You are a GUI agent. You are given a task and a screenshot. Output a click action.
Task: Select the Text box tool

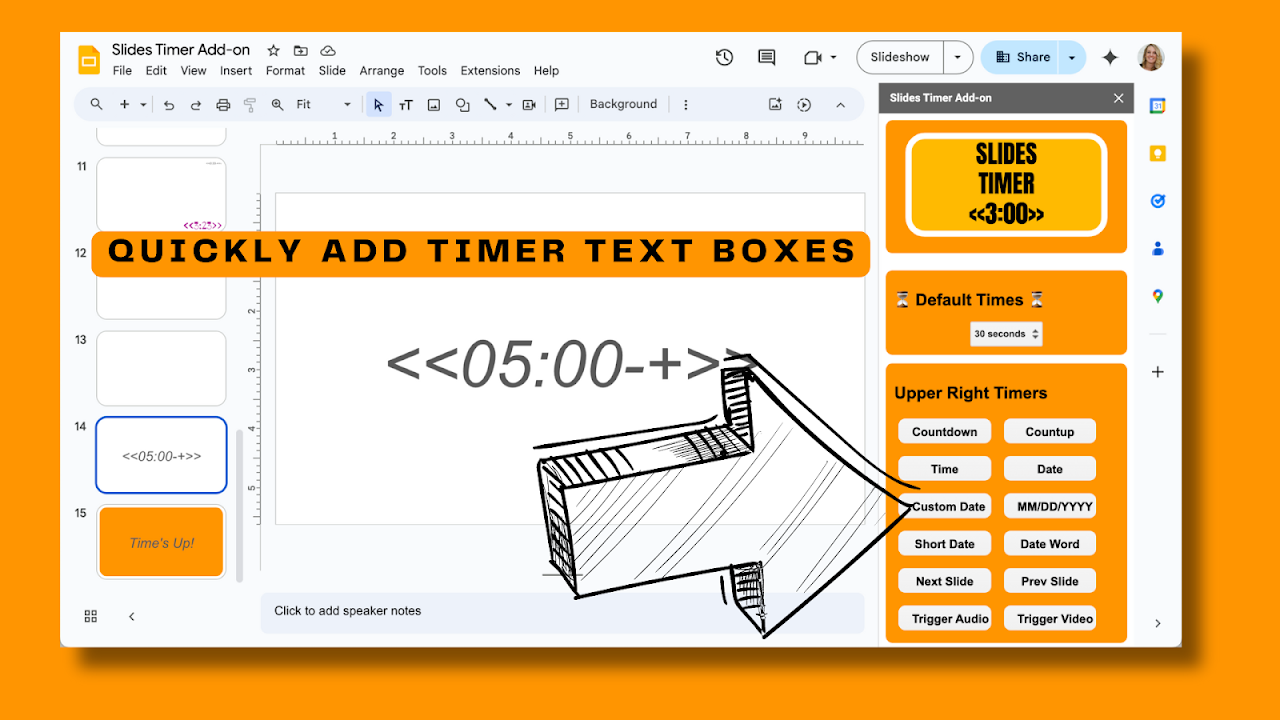pyautogui.click(x=406, y=104)
